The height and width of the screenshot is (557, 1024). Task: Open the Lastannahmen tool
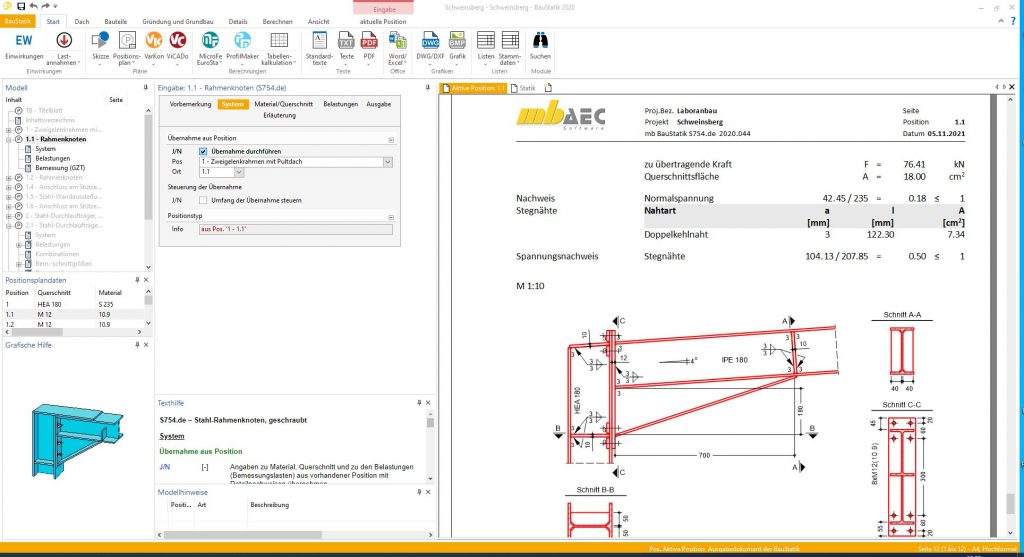64,48
